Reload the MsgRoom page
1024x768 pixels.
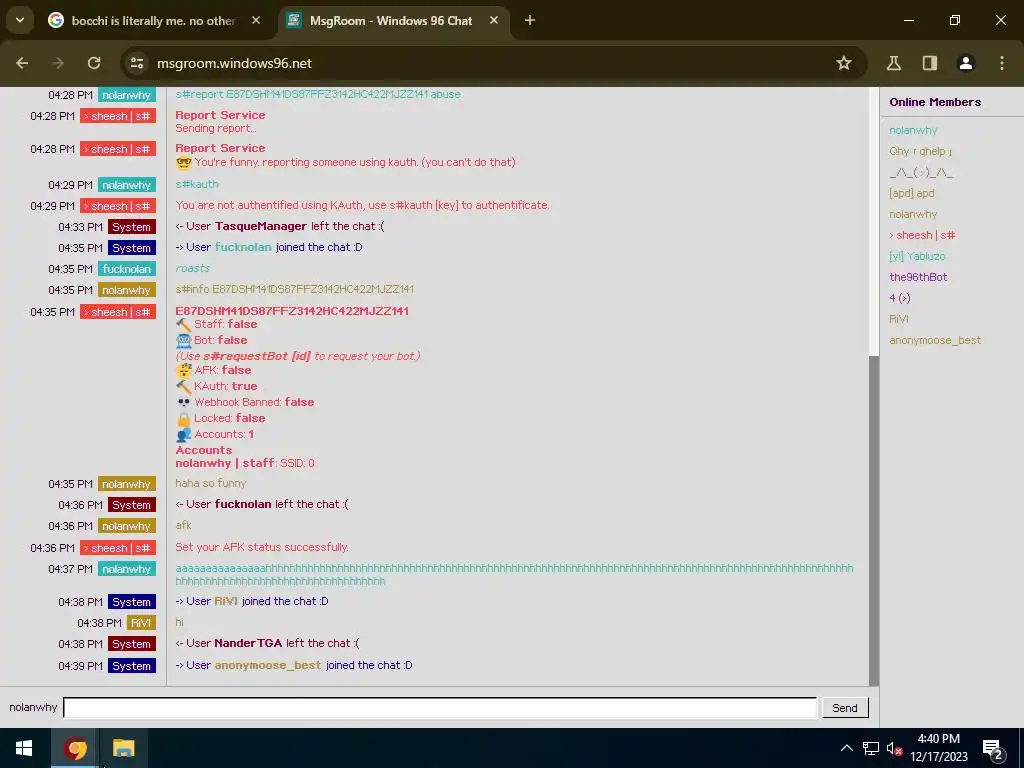pyautogui.click(x=94, y=63)
